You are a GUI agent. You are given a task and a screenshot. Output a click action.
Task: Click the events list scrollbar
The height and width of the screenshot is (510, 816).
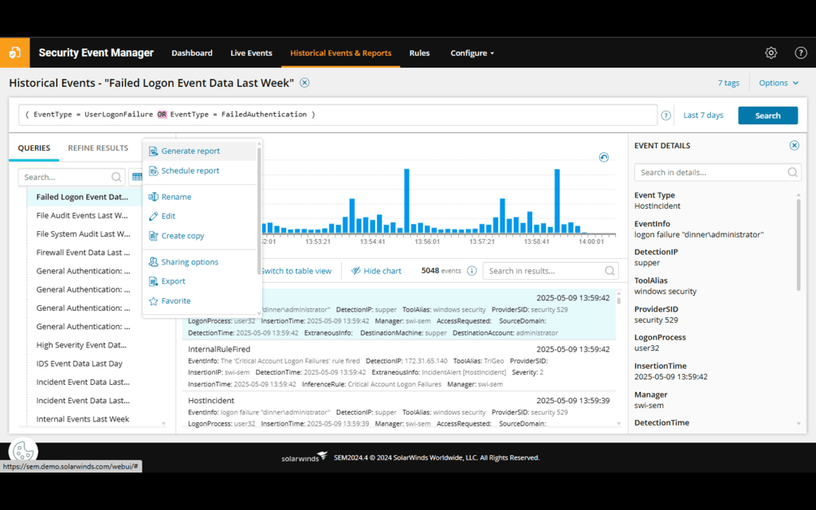click(619, 300)
